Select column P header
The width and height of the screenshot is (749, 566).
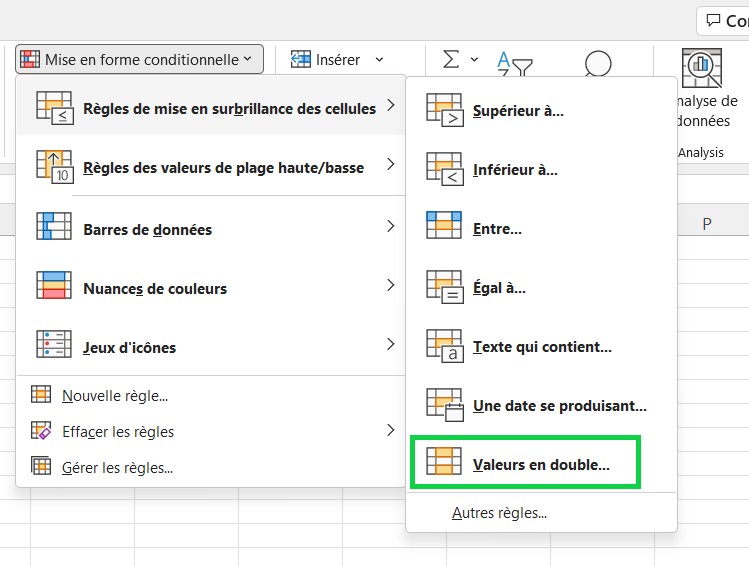tap(707, 224)
